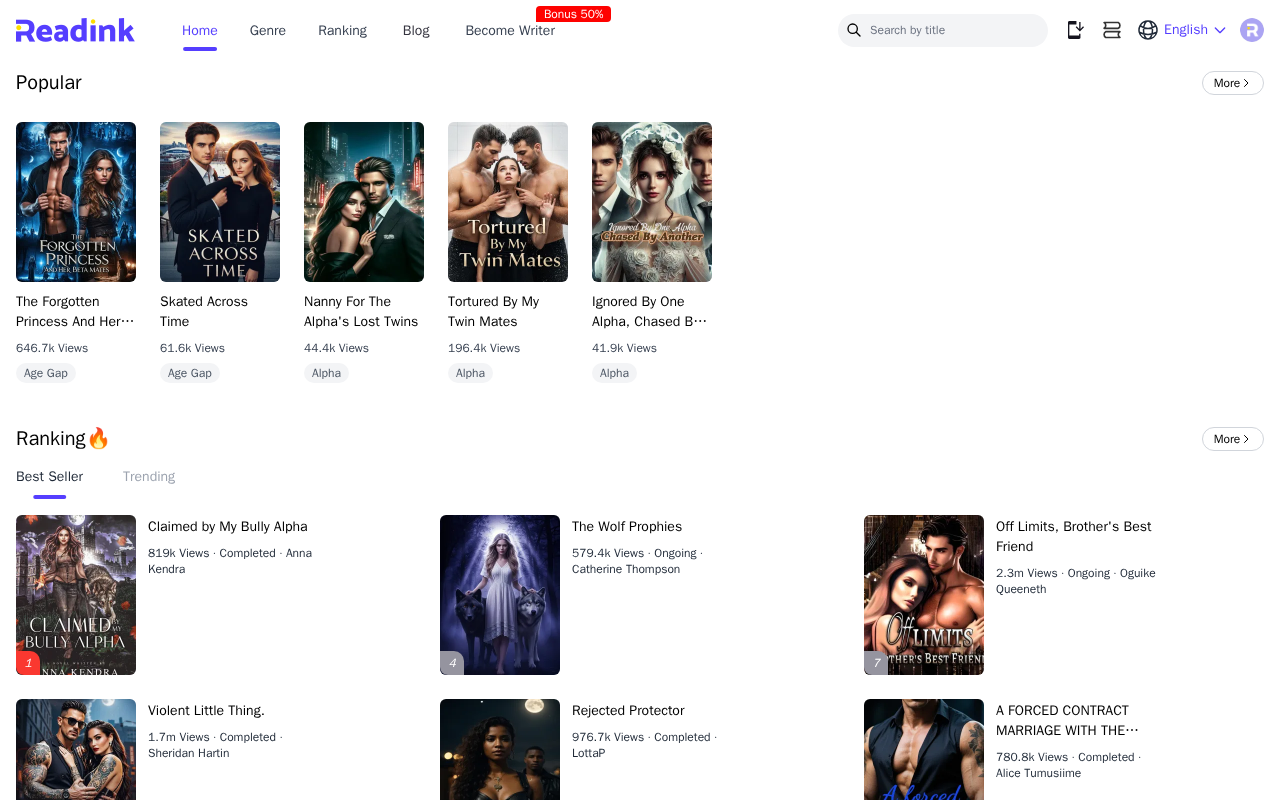Open the Home tab
This screenshot has width=1280, height=800.
pos(200,30)
